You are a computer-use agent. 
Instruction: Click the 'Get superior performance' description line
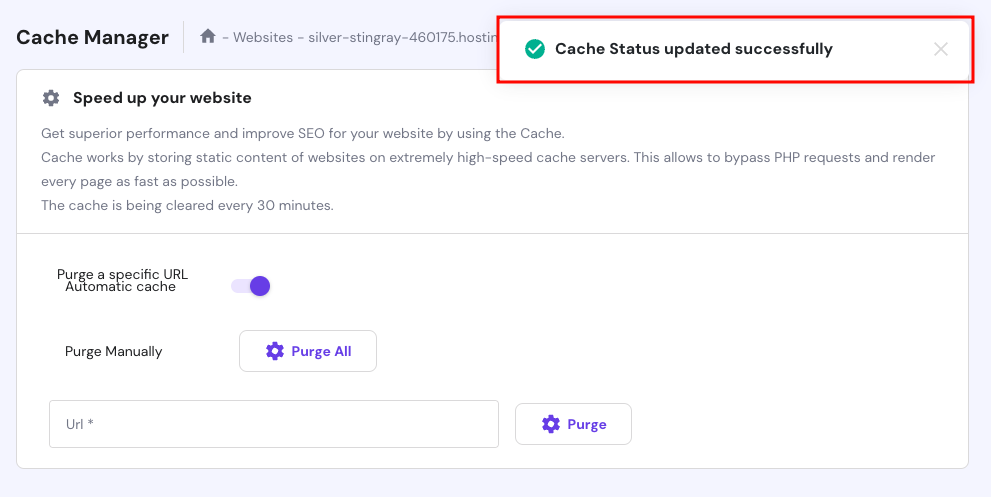click(300, 133)
